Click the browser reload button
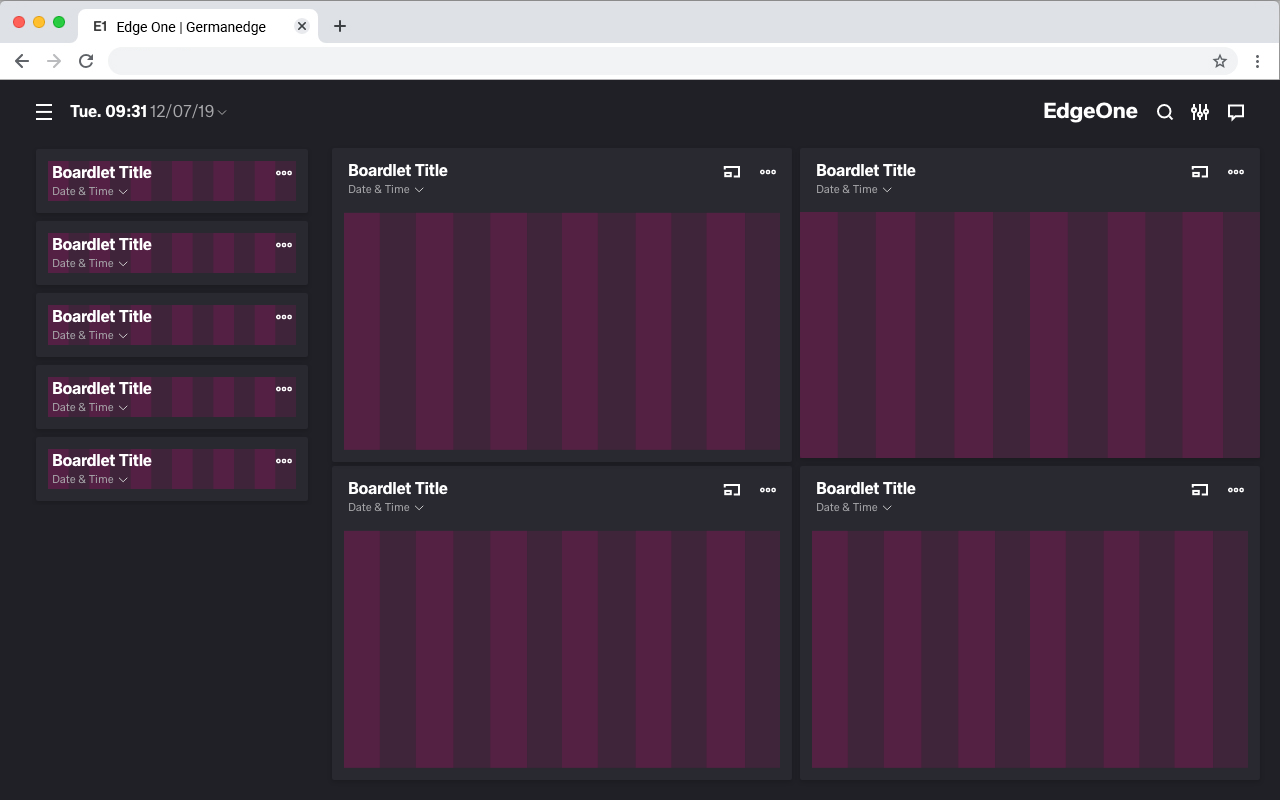1280x800 pixels. (x=86, y=61)
